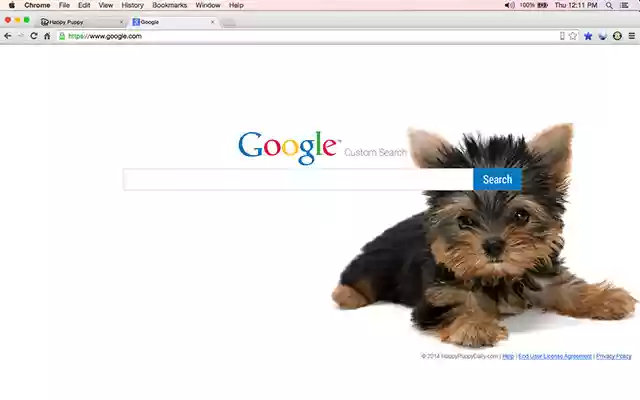Screen dimensions: 640x400
Task: Open the Apple menu
Action: (11, 5)
